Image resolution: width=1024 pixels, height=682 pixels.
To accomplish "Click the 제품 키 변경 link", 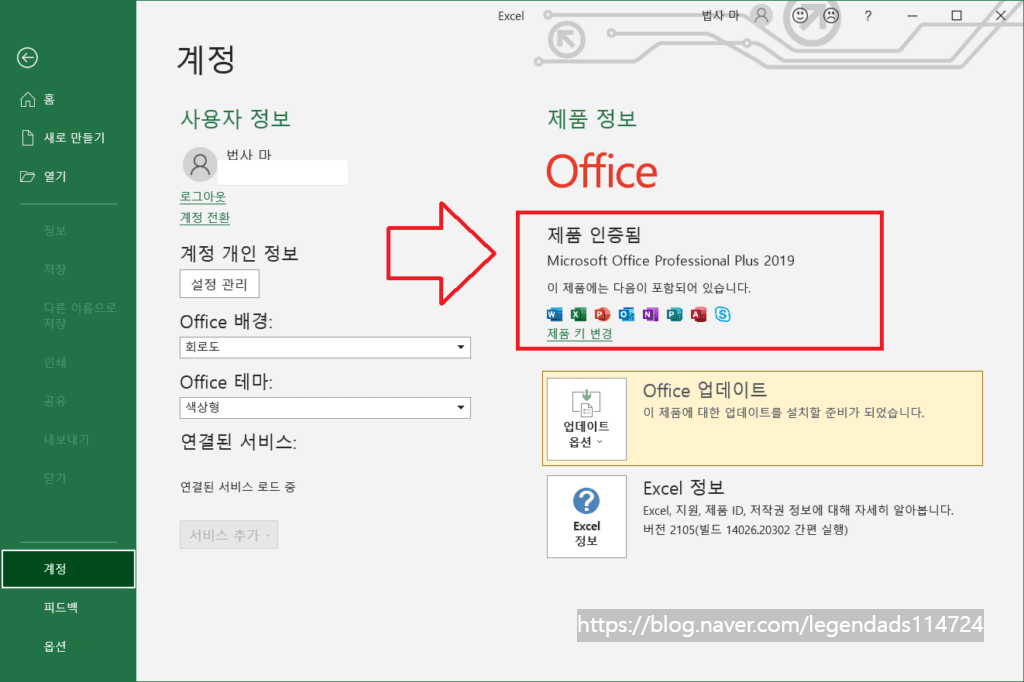I will coord(579,334).
